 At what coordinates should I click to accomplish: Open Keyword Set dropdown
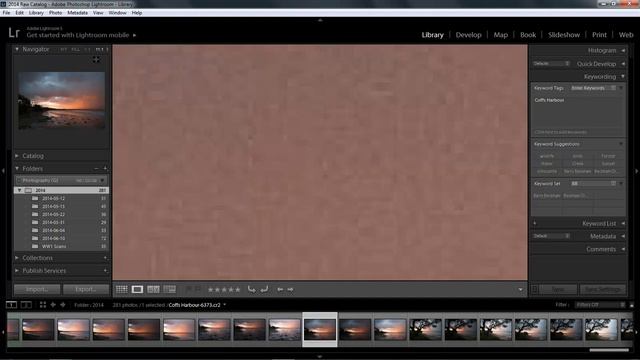coord(593,184)
